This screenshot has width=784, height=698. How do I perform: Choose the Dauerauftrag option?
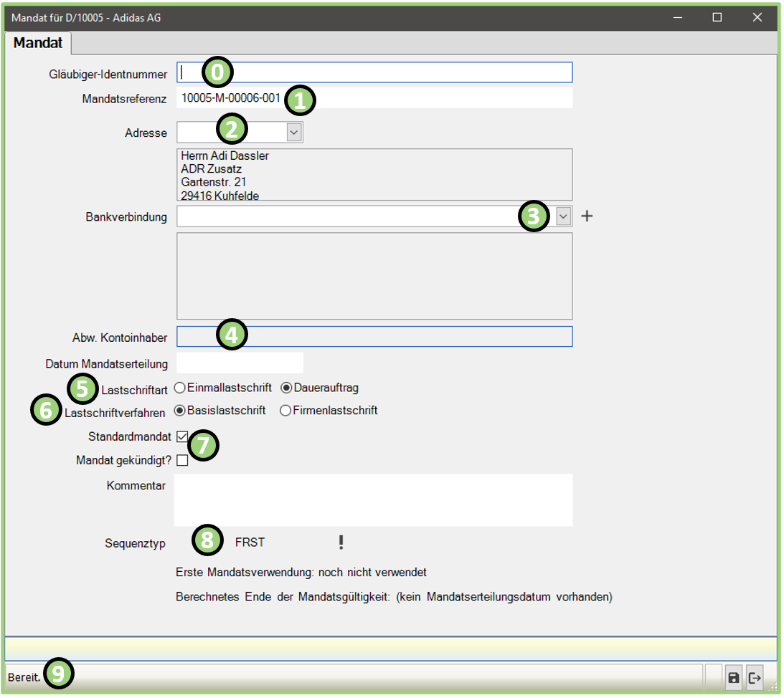coord(286,387)
